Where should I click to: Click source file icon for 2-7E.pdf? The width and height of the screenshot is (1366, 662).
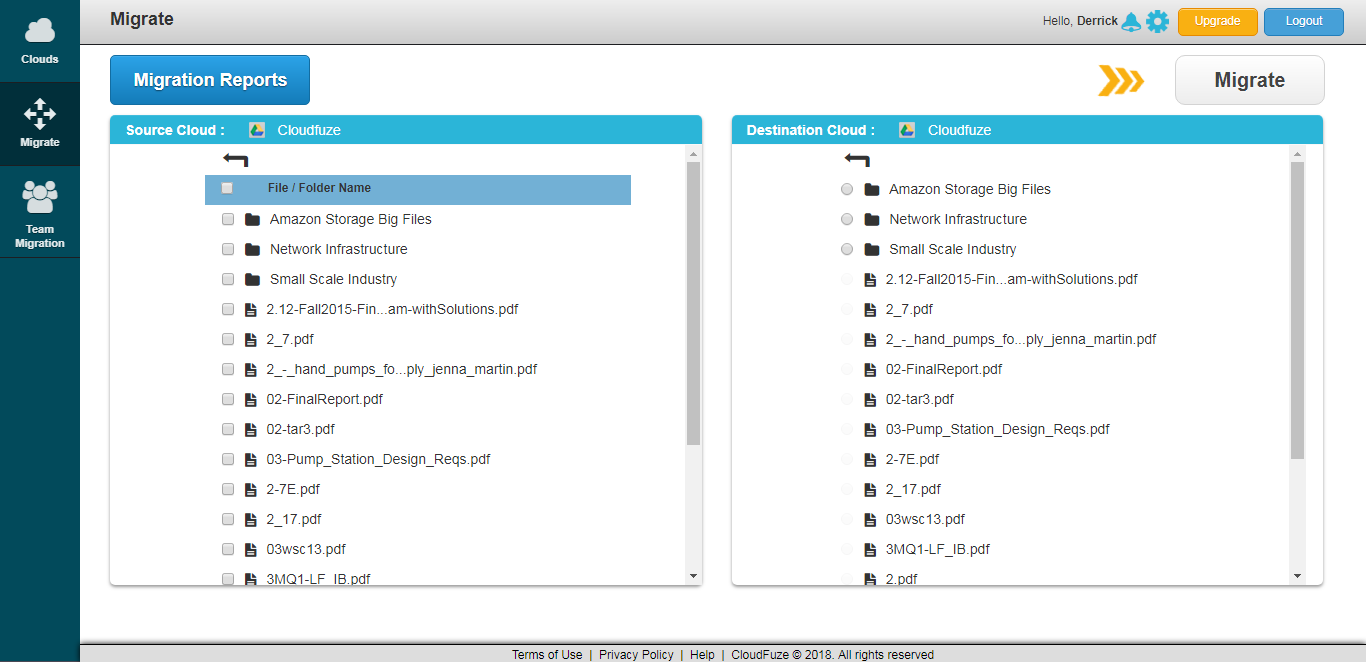[251, 489]
